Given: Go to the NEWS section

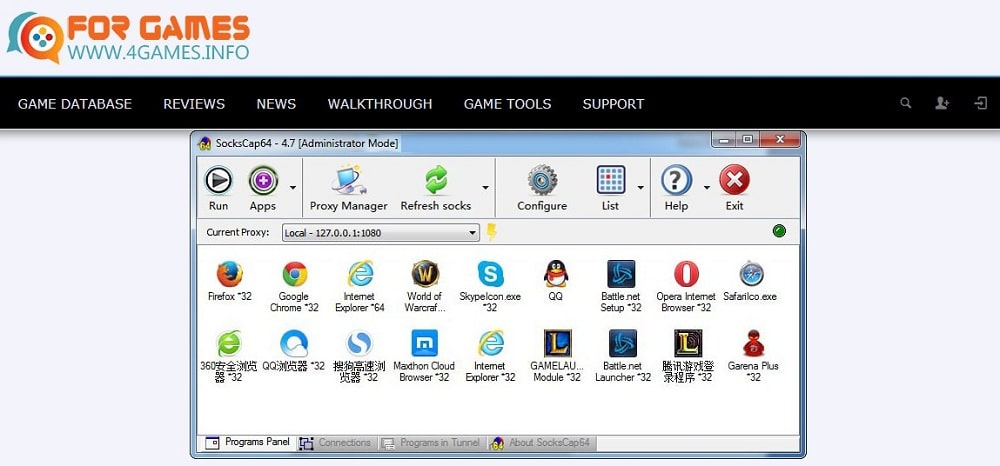Looking at the screenshot, I should click(276, 104).
